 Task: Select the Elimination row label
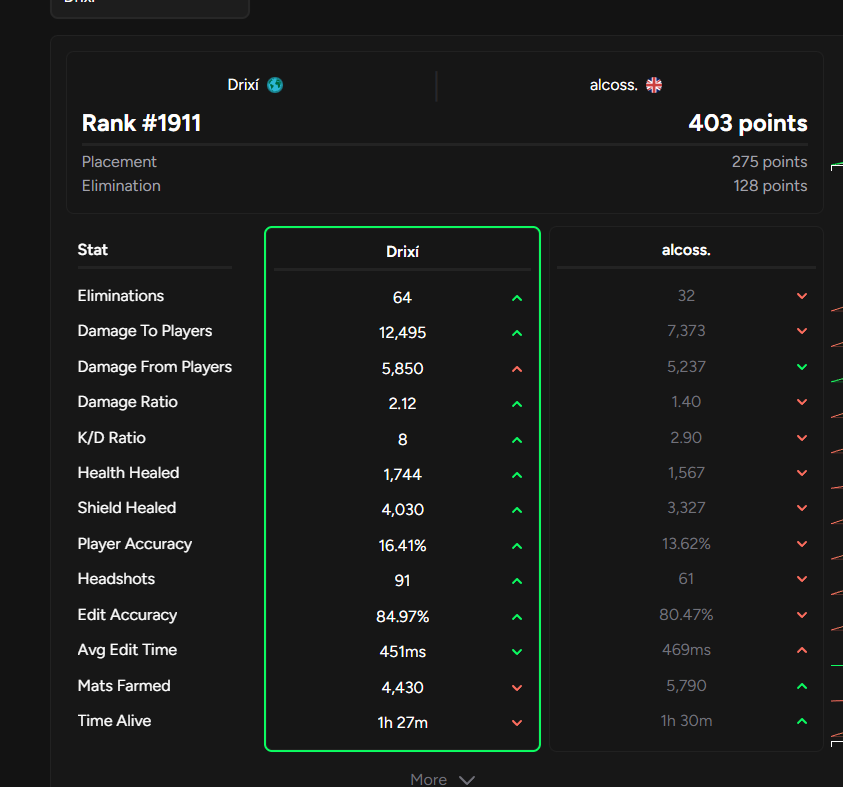pyautogui.click(x=121, y=186)
